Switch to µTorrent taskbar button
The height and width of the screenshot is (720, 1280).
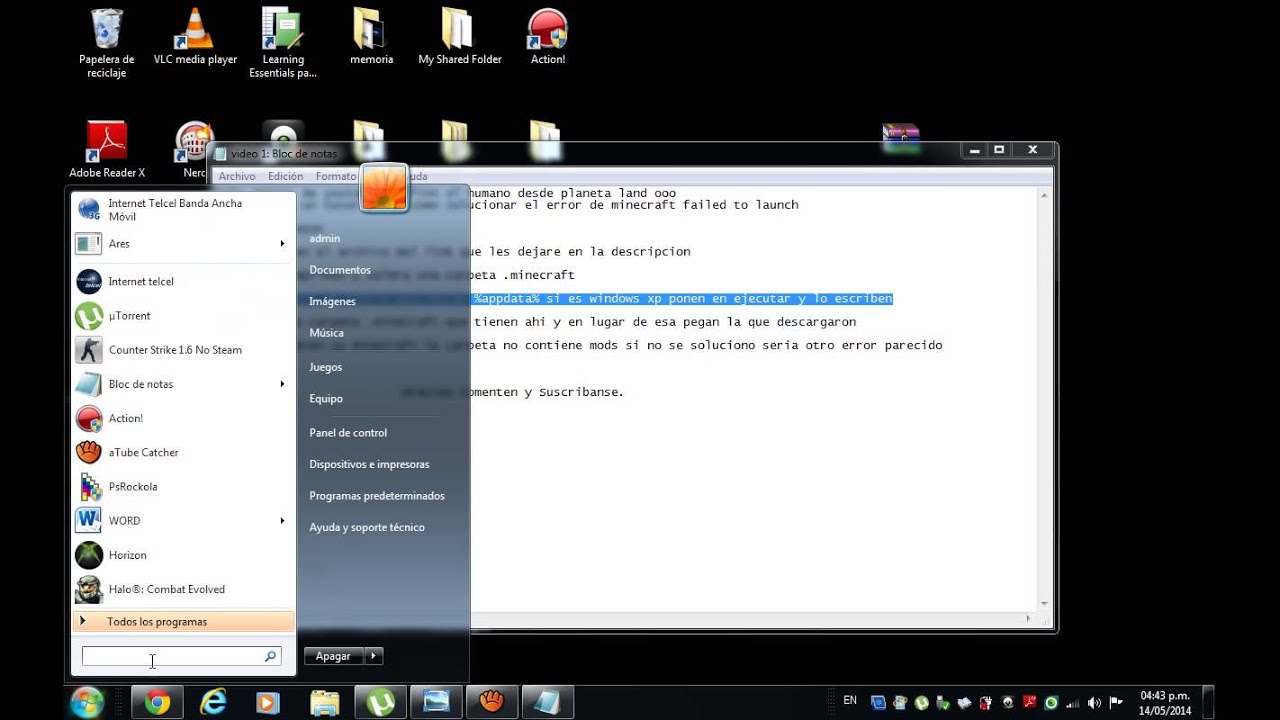point(380,703)
